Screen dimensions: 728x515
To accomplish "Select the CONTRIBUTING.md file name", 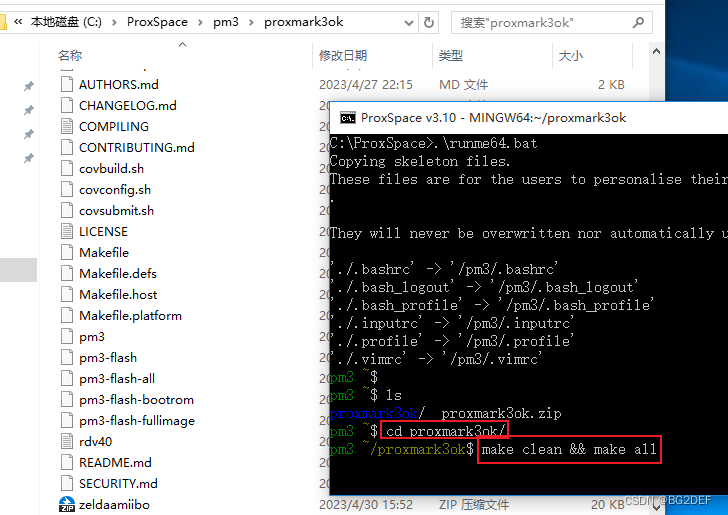I will tap(136, 147).
